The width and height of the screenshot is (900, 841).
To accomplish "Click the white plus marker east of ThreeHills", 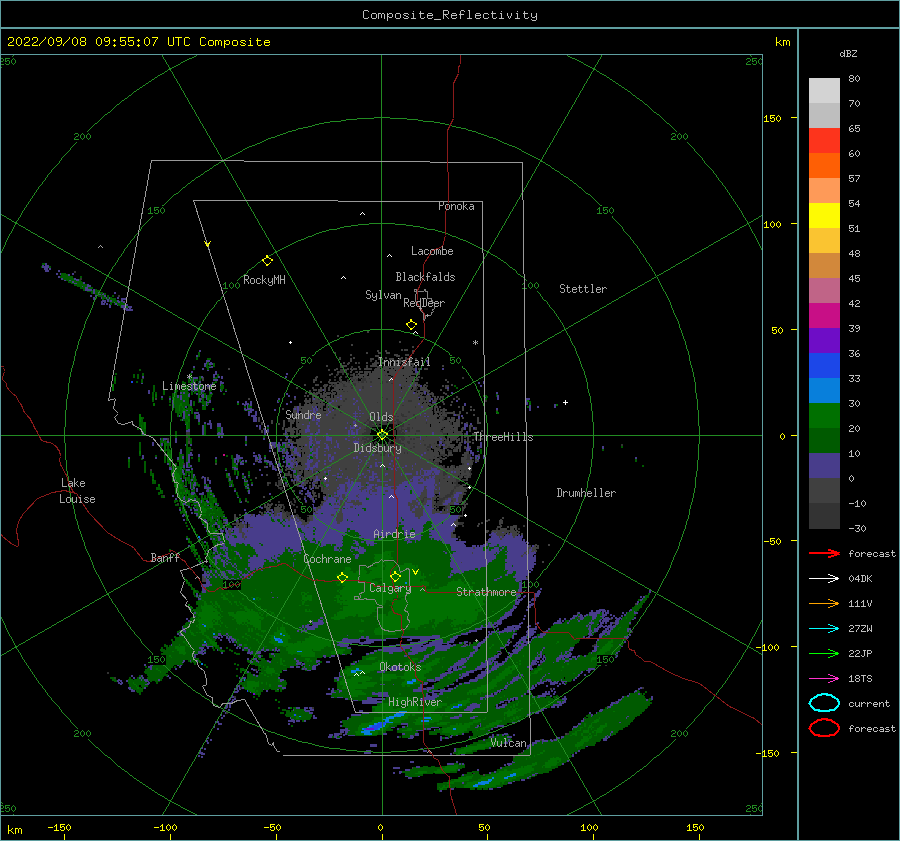I will (565, 402).
